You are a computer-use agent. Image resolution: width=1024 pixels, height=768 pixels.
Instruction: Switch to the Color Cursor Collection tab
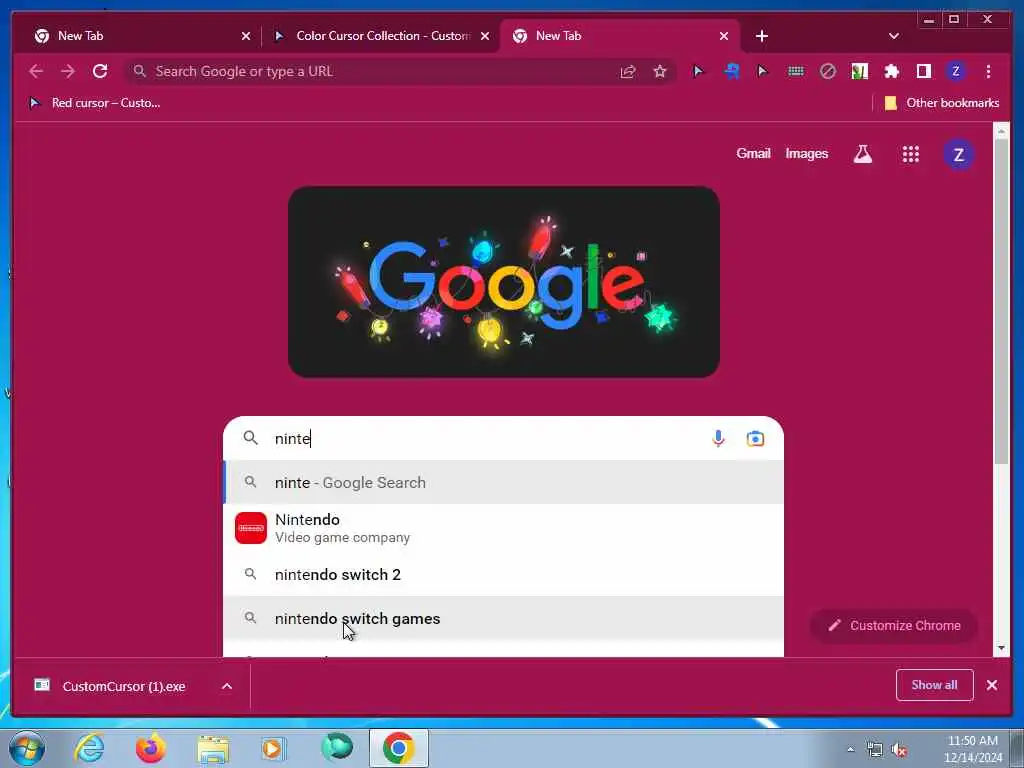[383, 36]
